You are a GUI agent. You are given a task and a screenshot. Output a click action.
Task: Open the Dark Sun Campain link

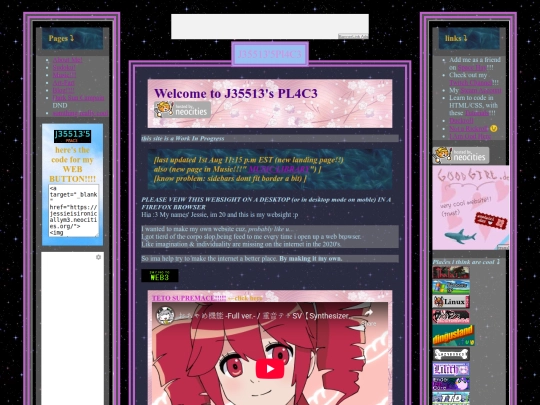point(78,97)
